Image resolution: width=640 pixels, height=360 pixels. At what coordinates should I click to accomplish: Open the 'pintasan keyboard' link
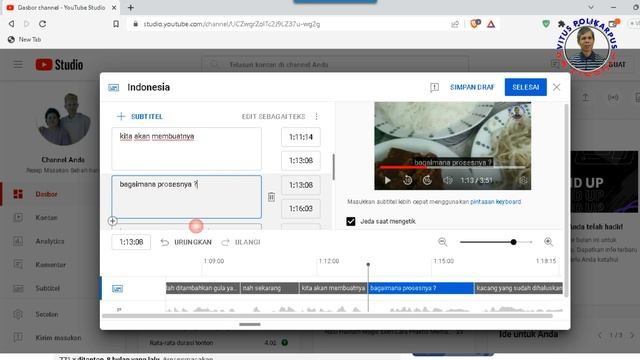tap(496, 202)
